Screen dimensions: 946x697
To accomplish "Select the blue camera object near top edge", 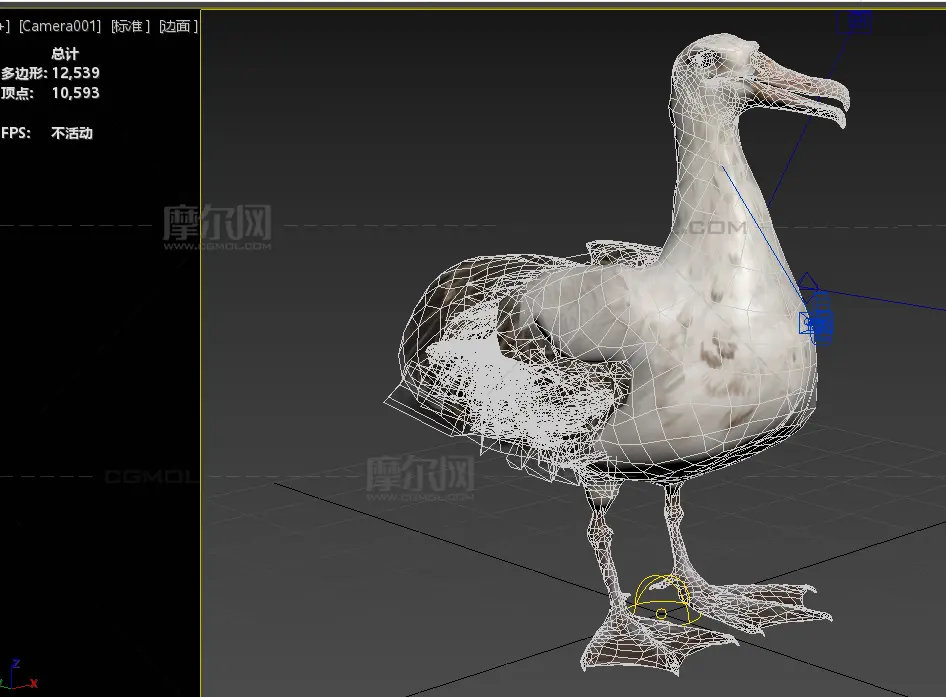I will (858, 21).
